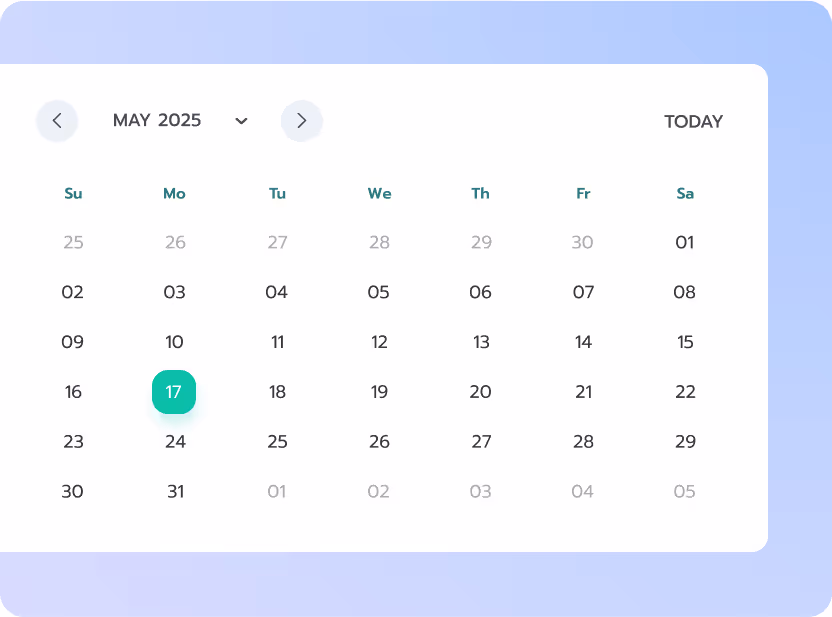The height and width of the screenshot is (617, 832).
Task: Select May 01 in Saturday column
Action: 685,242
